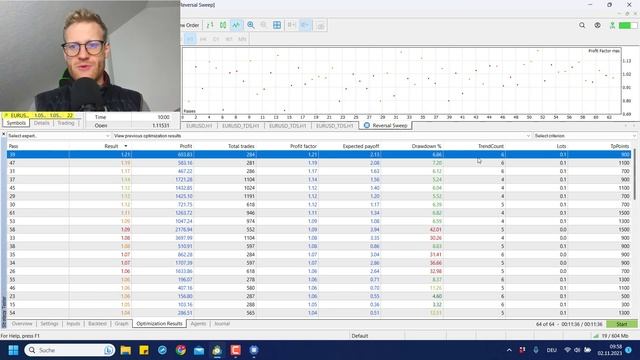Open Google Chrome from the taskbar

[x=180, y=350]
